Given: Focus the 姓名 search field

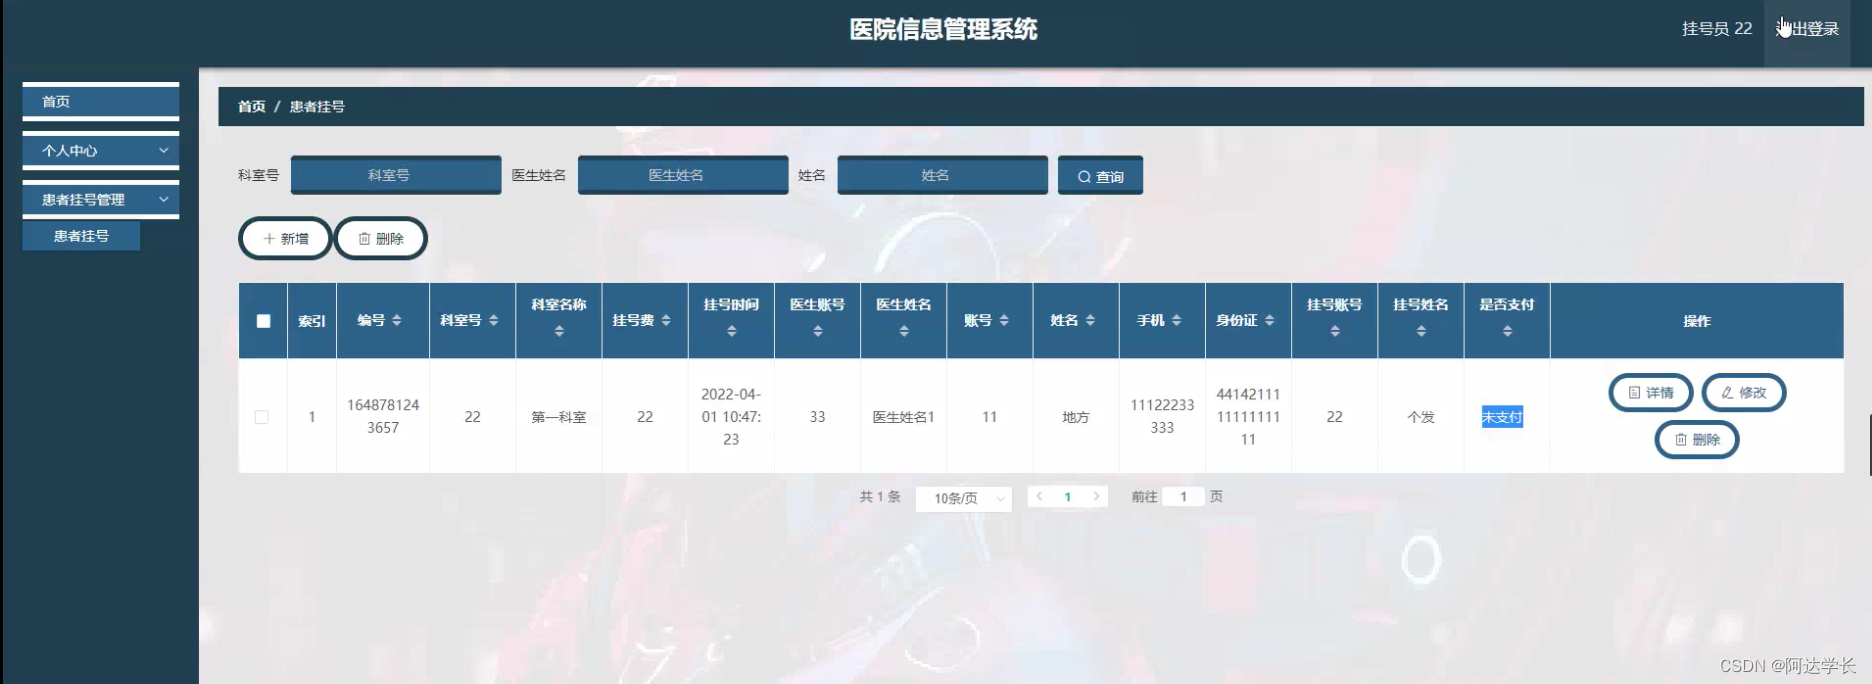Looking at the screenshot, I should click(943, 175).
